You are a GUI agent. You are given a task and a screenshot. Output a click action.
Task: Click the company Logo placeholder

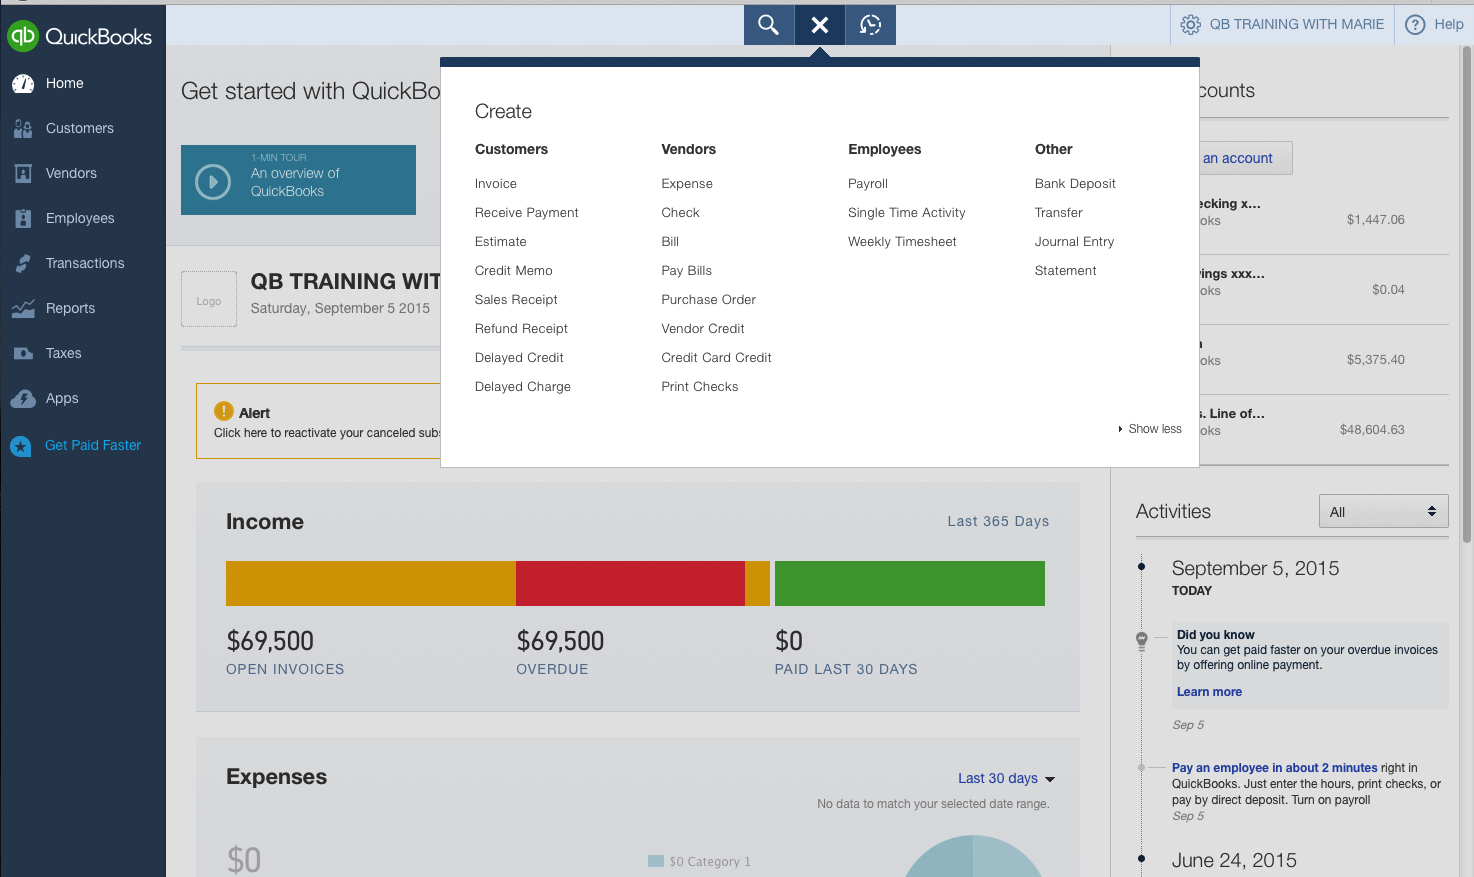[209, 299]
